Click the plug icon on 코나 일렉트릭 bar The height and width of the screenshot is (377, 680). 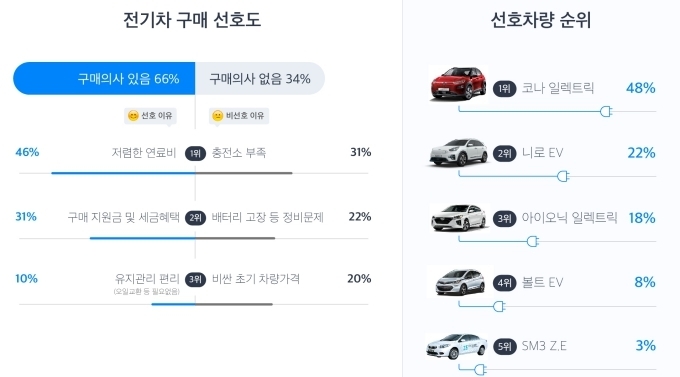point(606,111)
